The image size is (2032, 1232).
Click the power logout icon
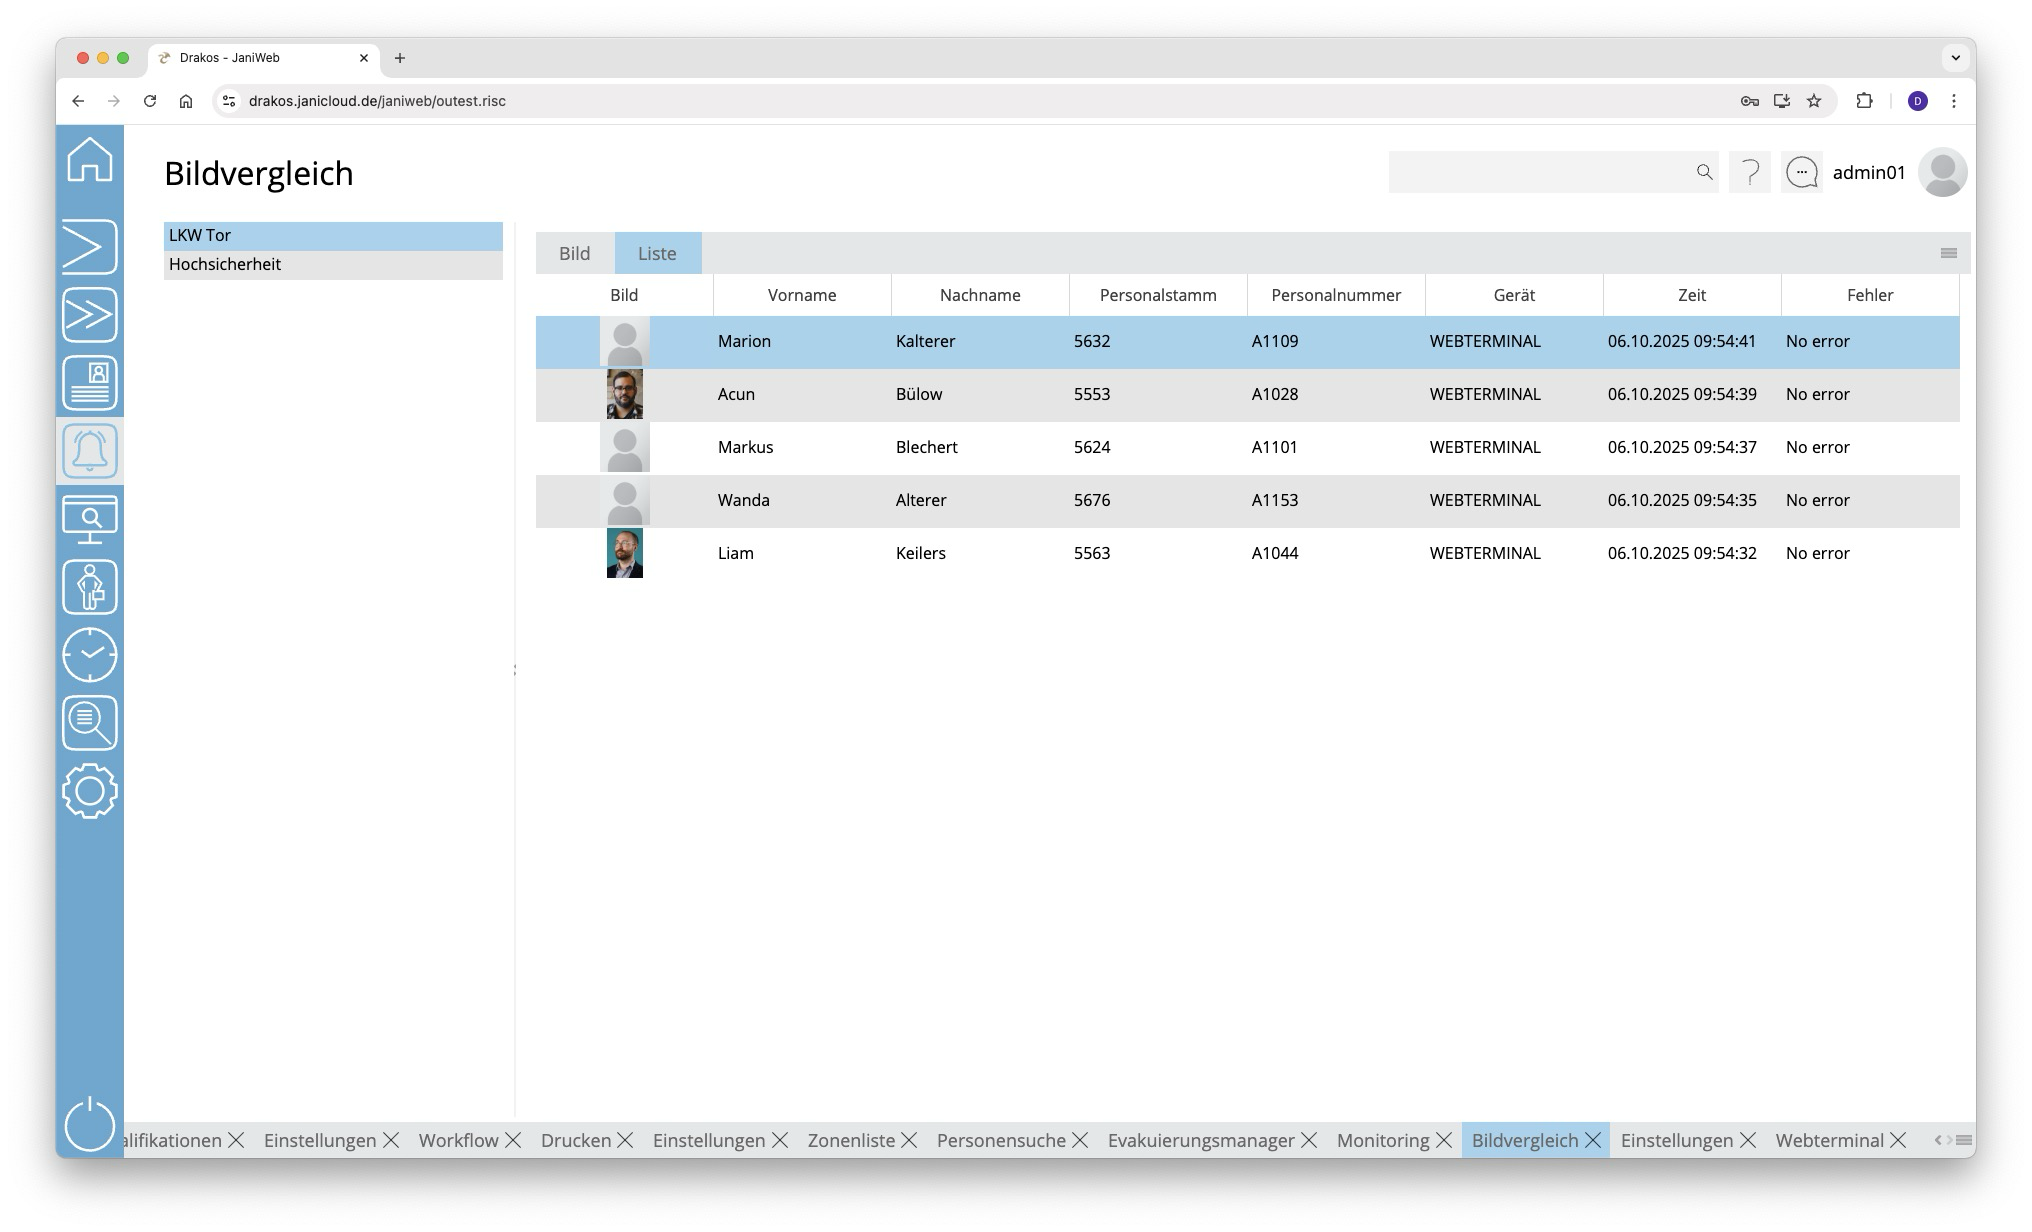tap(90, 1123)
